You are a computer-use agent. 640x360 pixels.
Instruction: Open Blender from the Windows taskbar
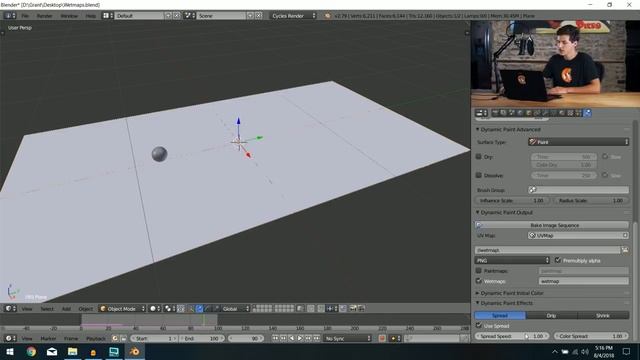click(134, 351)
